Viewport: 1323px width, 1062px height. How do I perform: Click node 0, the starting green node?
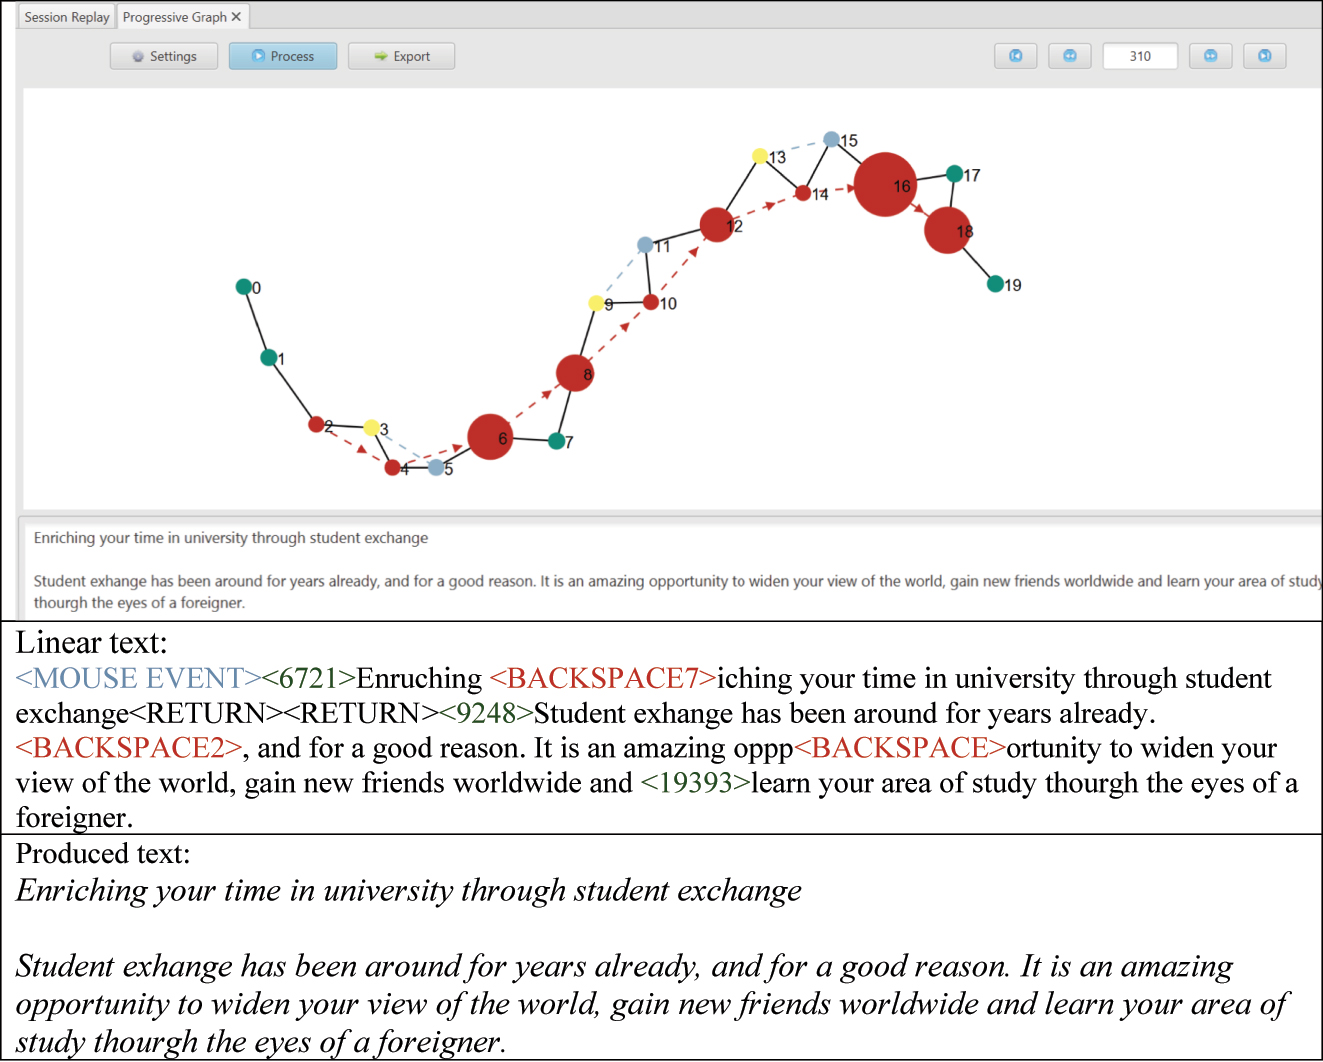point(245,287)
